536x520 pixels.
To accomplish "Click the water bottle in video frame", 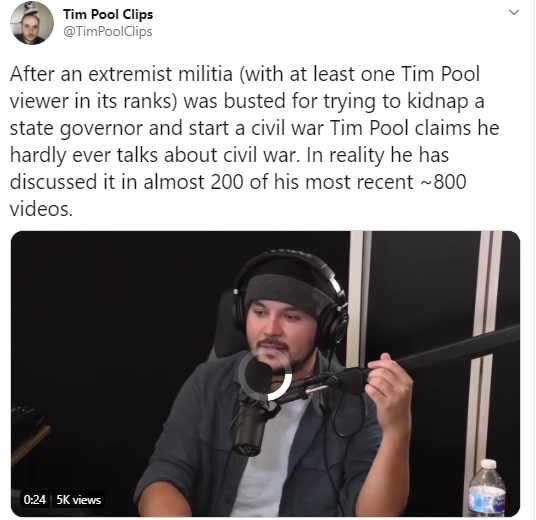I will pyautogui.click(x=486, y=488).
